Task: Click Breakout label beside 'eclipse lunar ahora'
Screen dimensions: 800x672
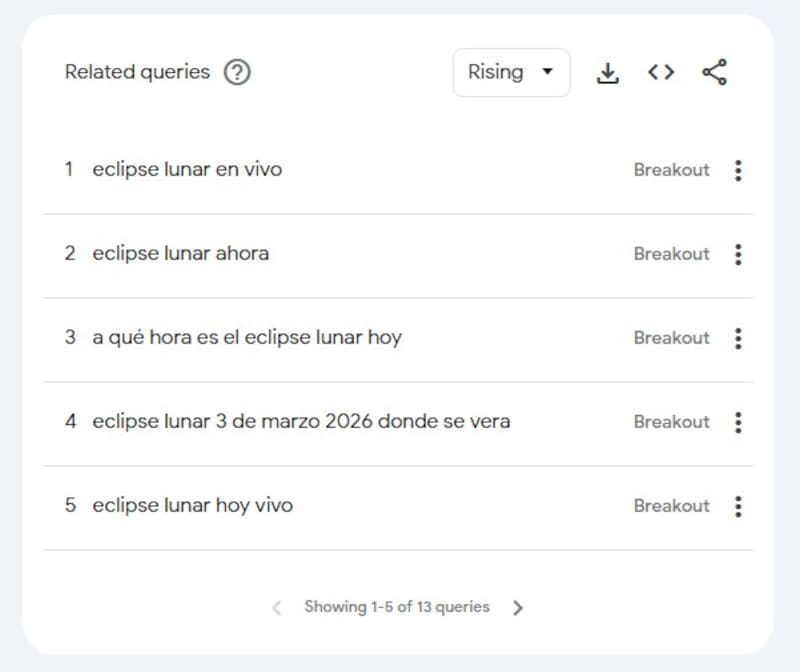Action: [671, 254]
